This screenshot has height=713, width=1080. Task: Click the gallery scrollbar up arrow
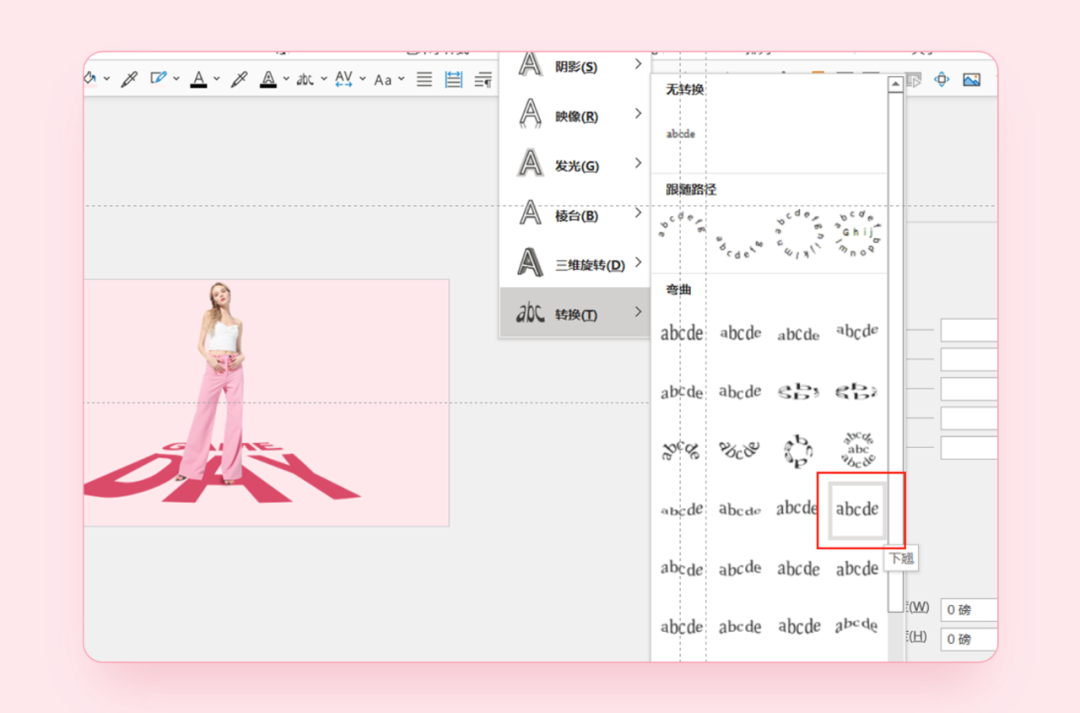895,84
